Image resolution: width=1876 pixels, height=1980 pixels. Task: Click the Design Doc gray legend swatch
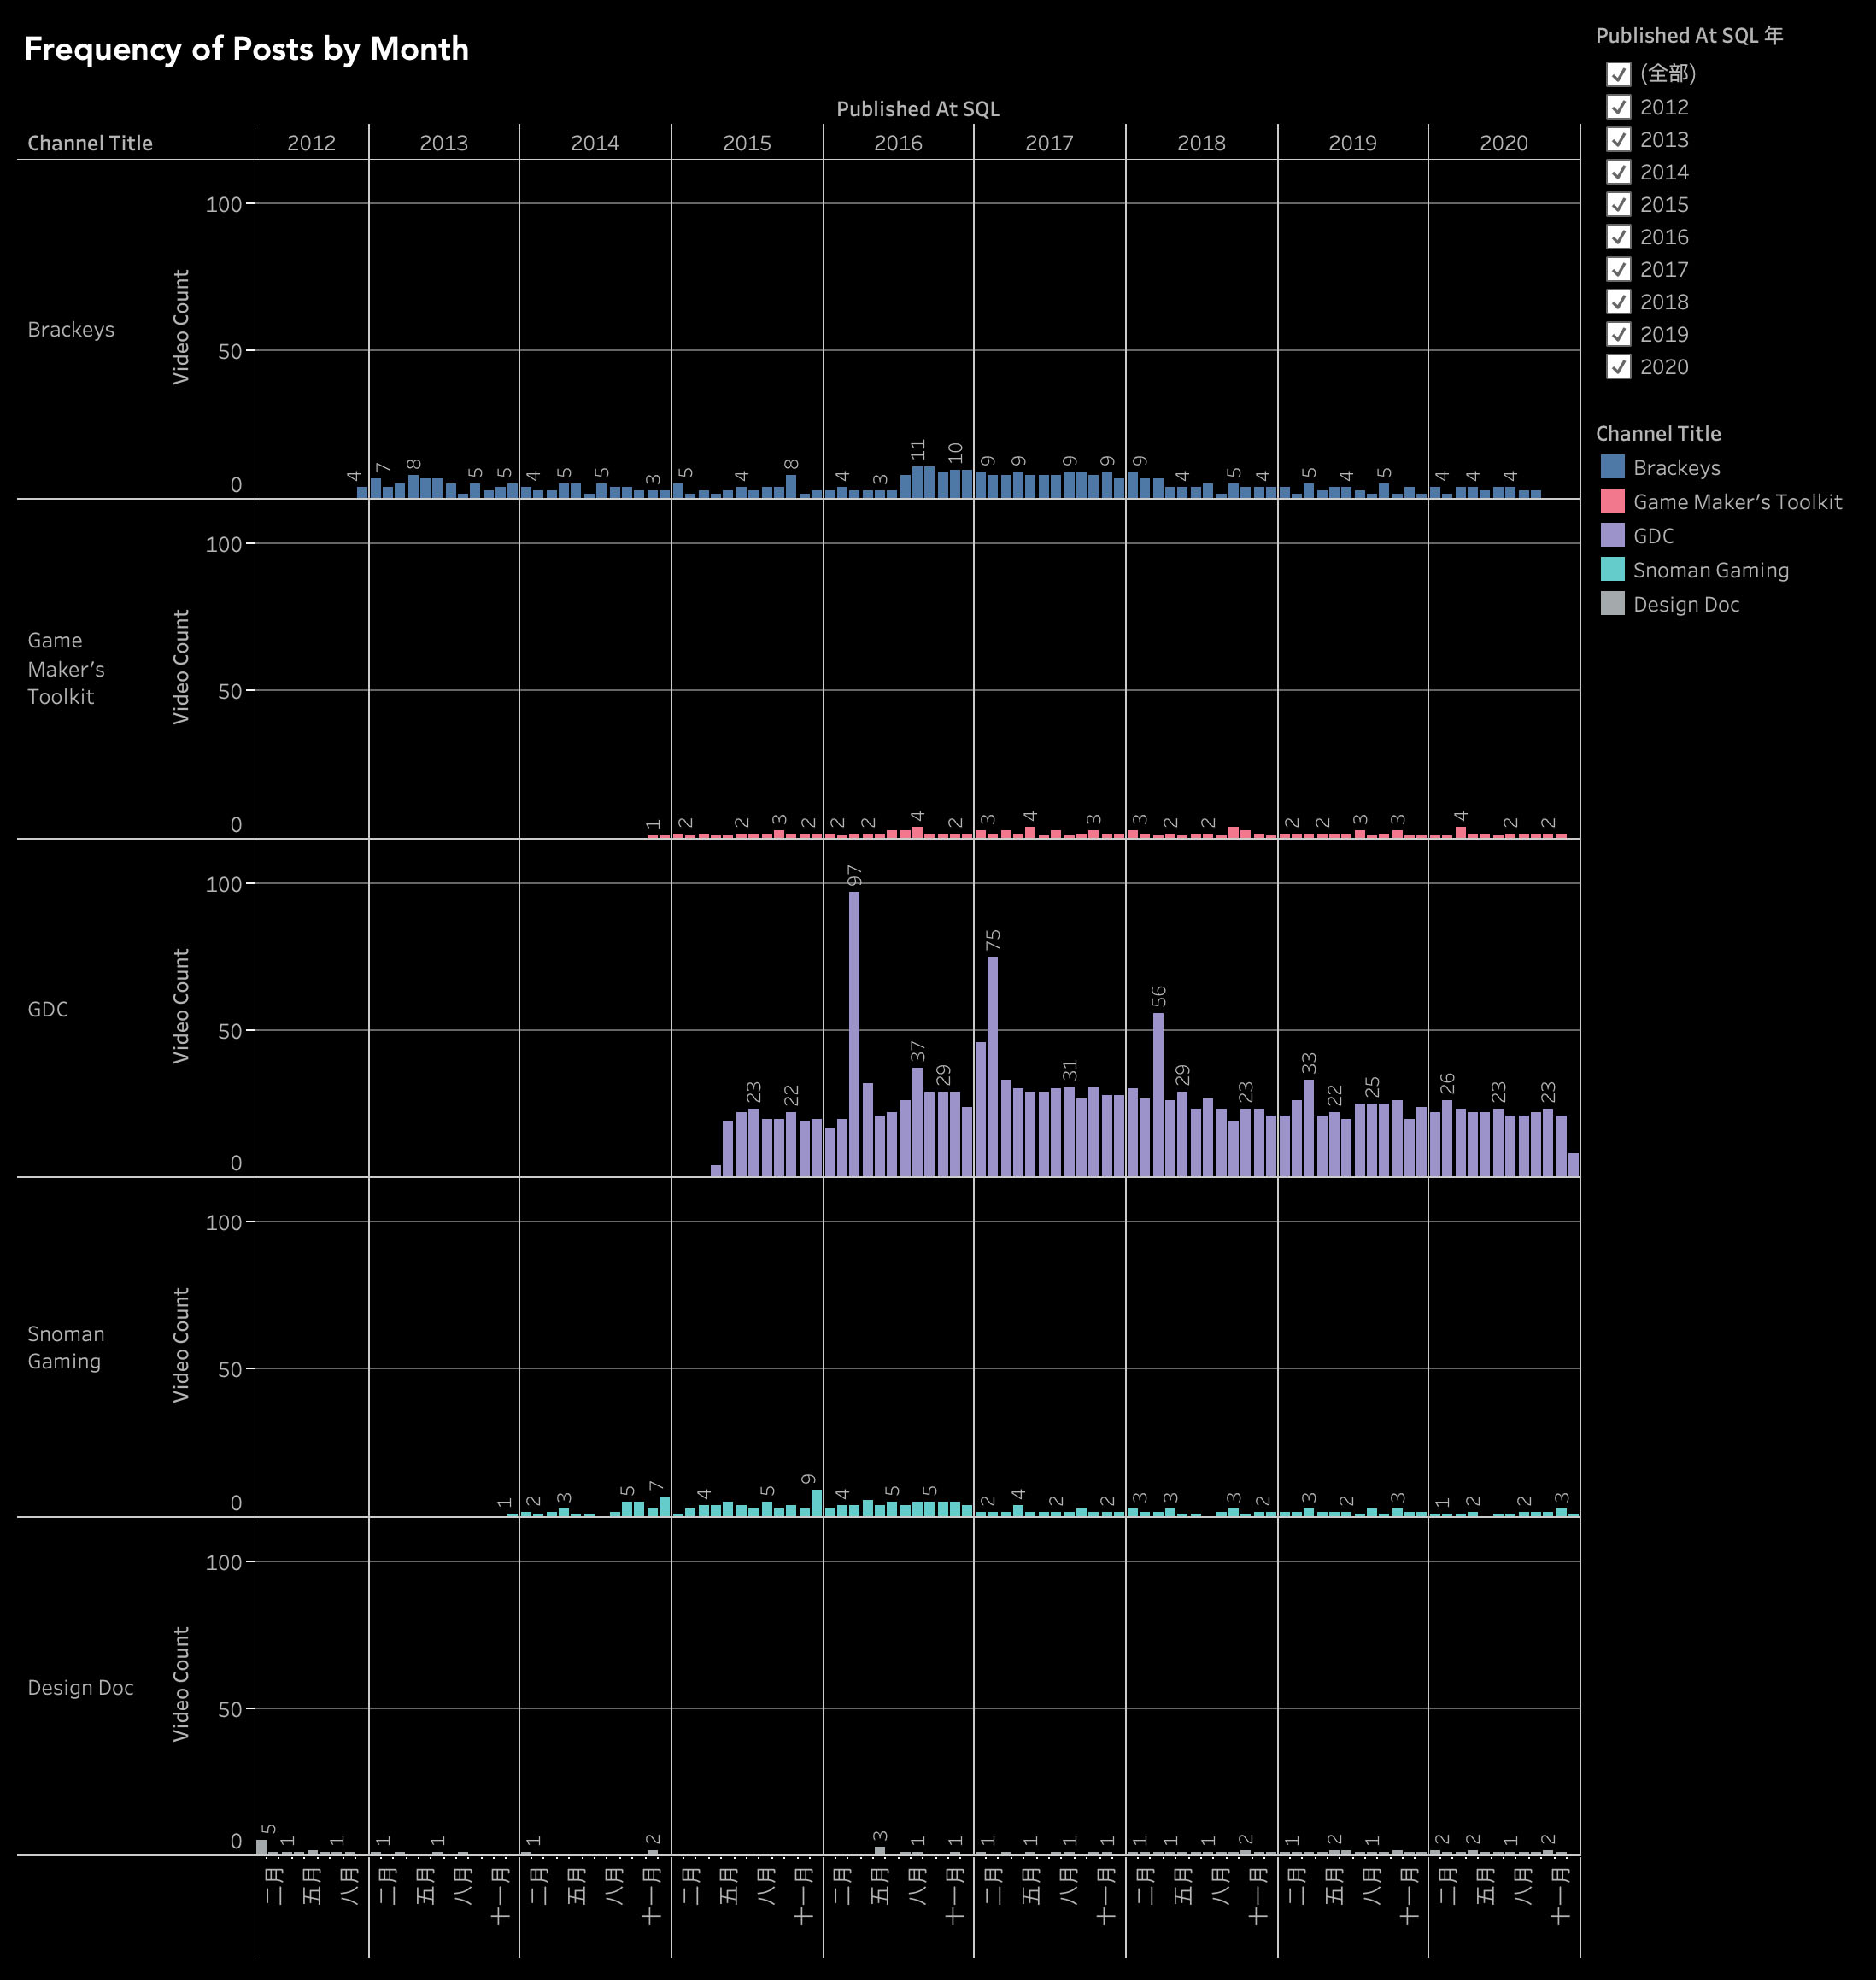[1612, 604]
